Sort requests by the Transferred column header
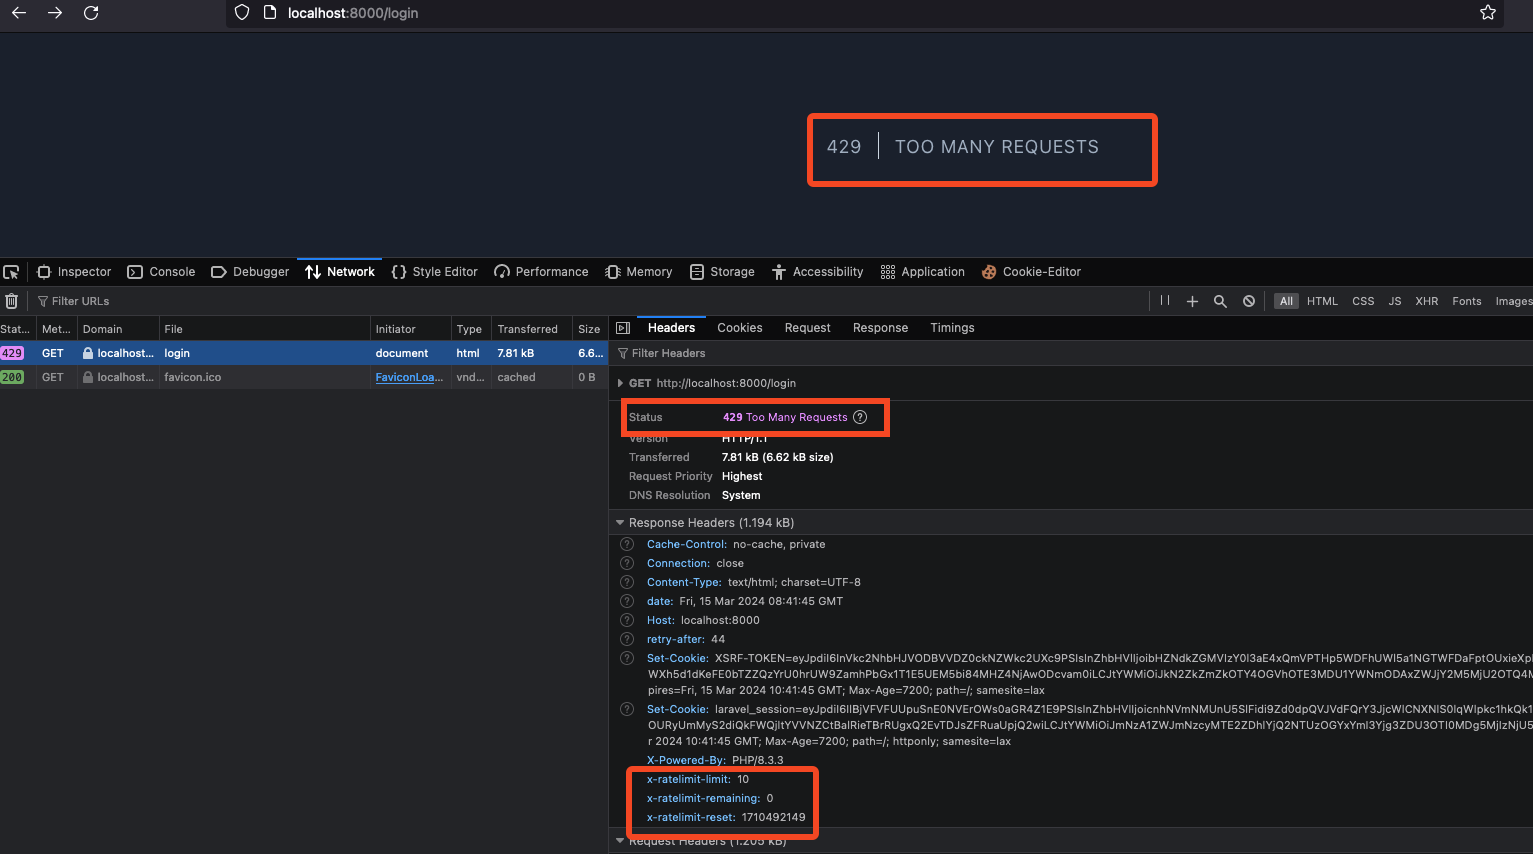The height and width of the screenshot is (854, 1533). 531,329
